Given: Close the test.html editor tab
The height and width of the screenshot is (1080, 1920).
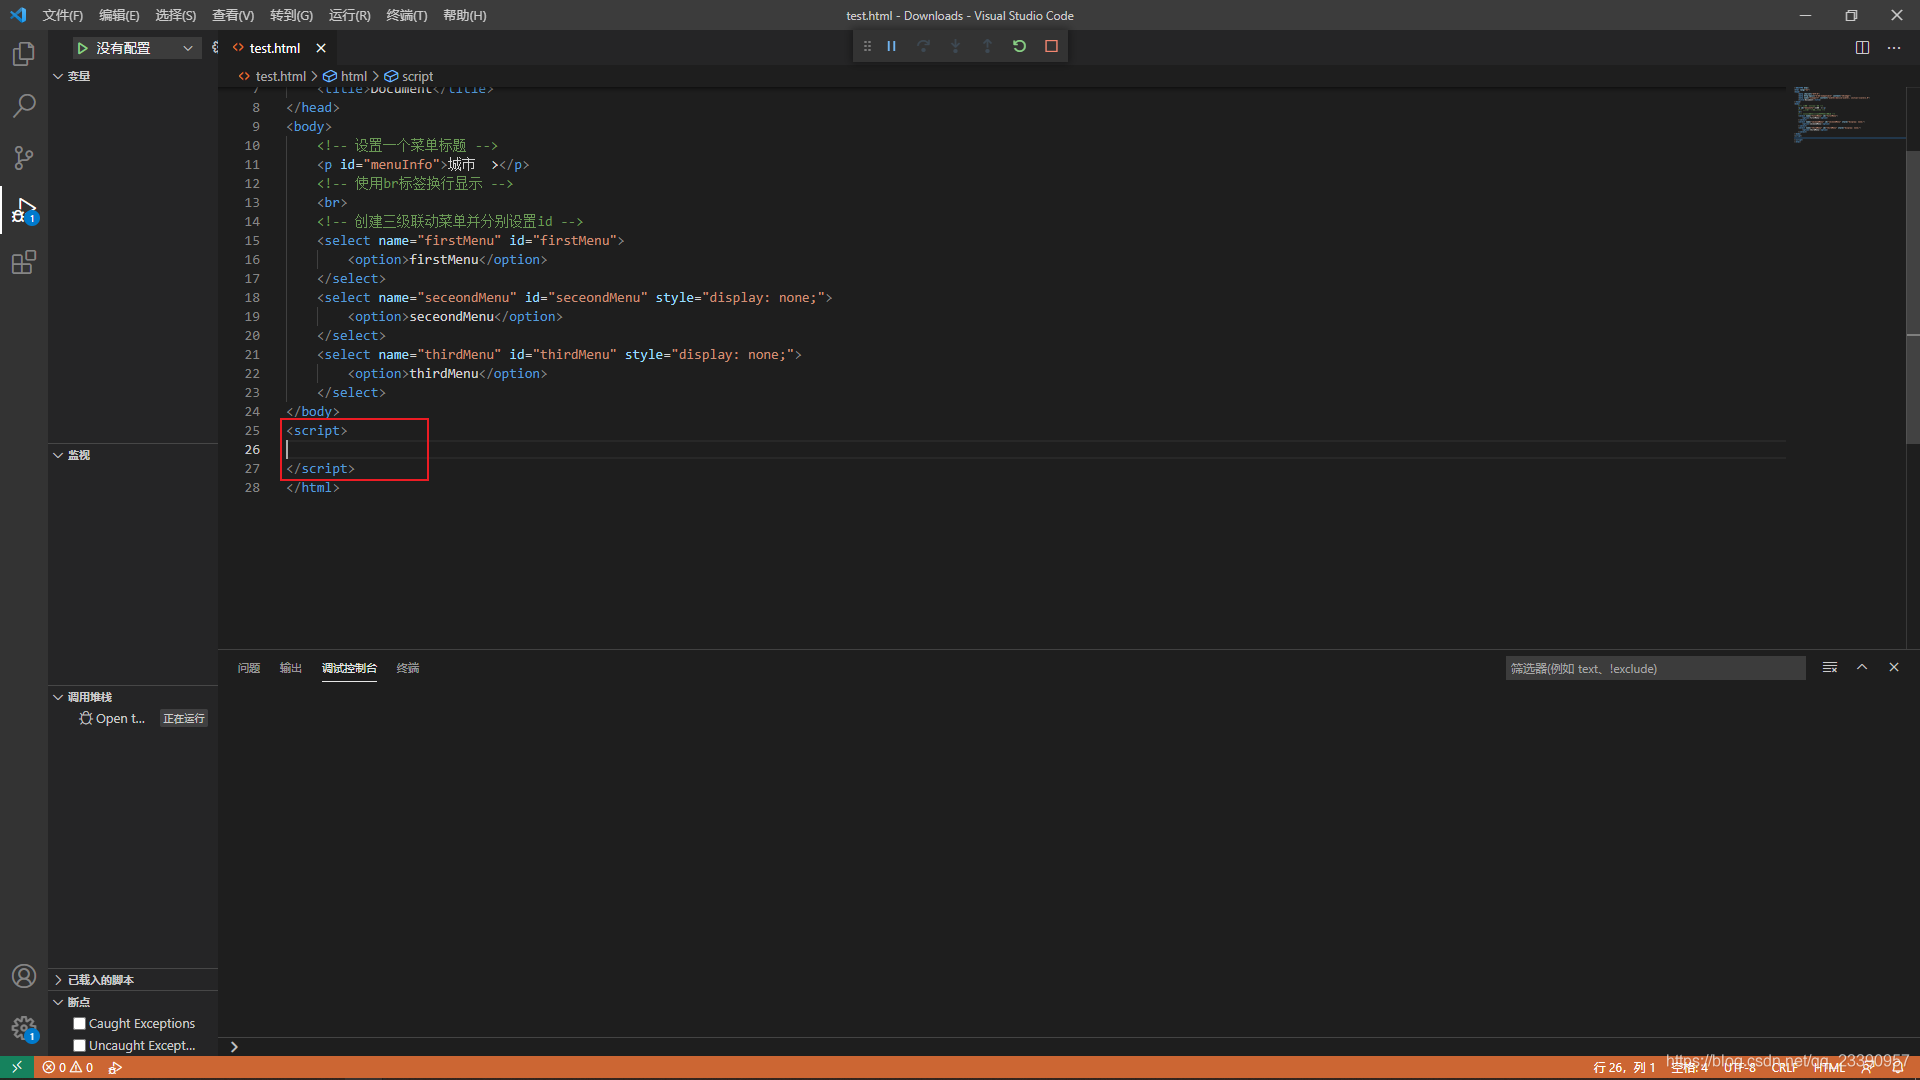Looking at the screenshot, I should 321,48.
